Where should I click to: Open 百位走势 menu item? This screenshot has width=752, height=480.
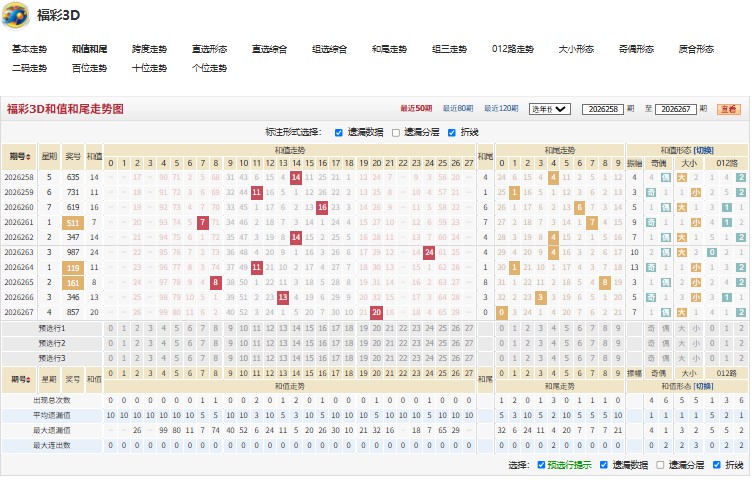pos(90,68)
